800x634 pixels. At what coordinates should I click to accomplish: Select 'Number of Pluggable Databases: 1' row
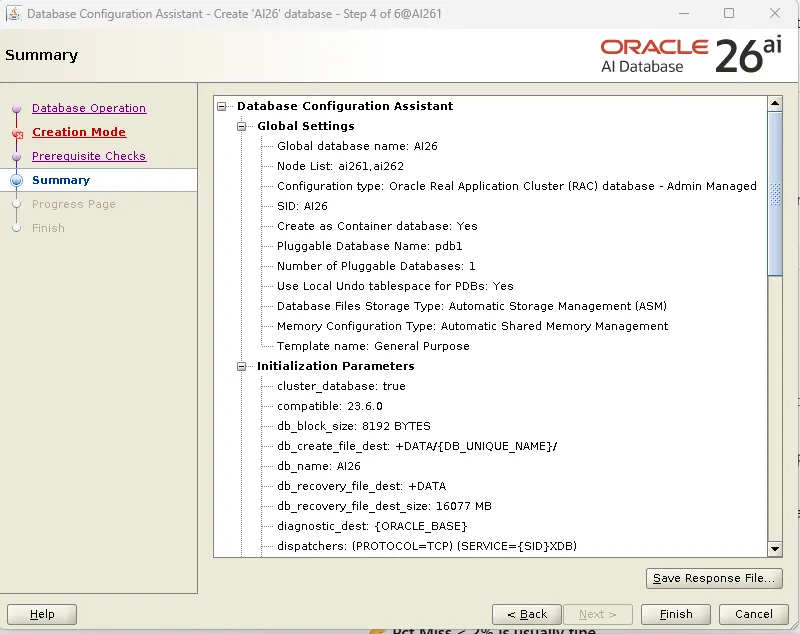point(376,266)
